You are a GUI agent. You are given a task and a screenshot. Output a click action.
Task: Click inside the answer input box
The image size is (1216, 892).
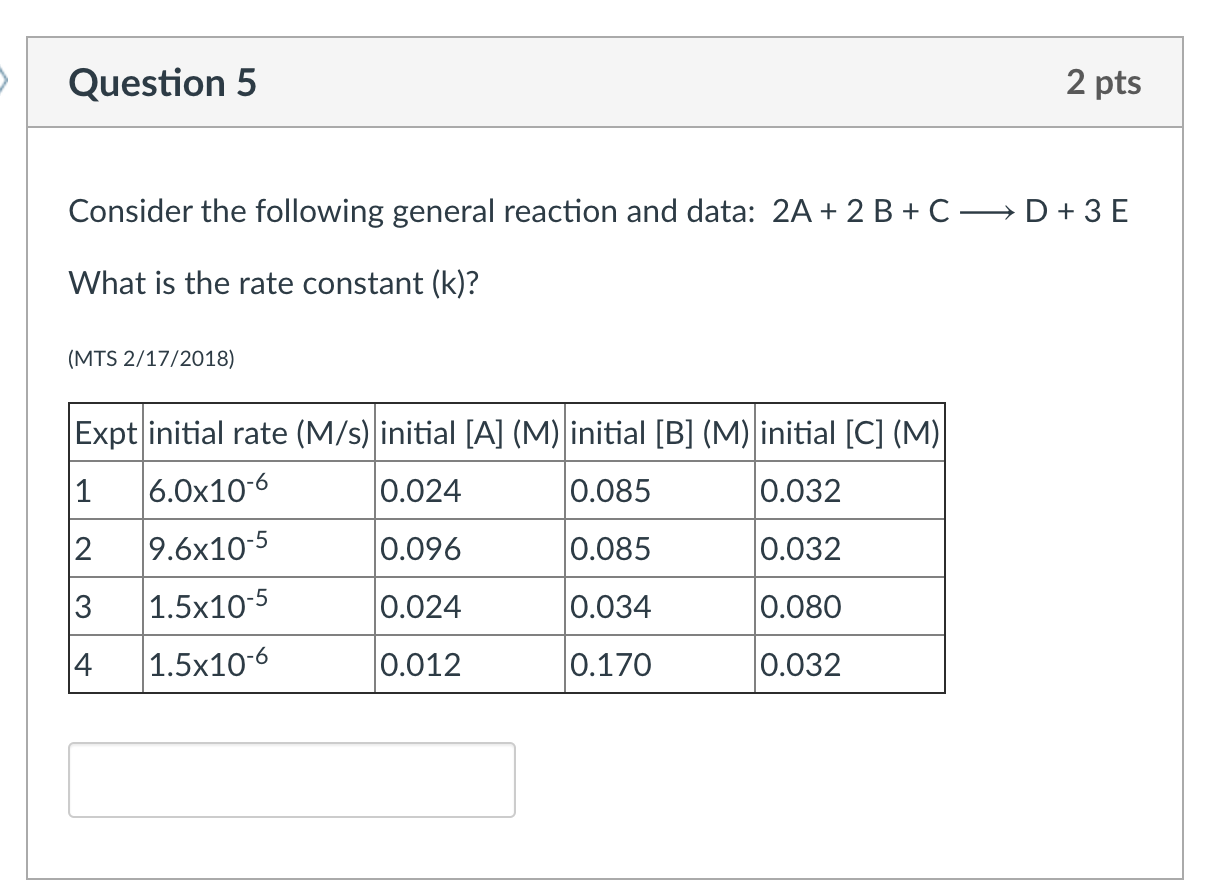(290, 779)
